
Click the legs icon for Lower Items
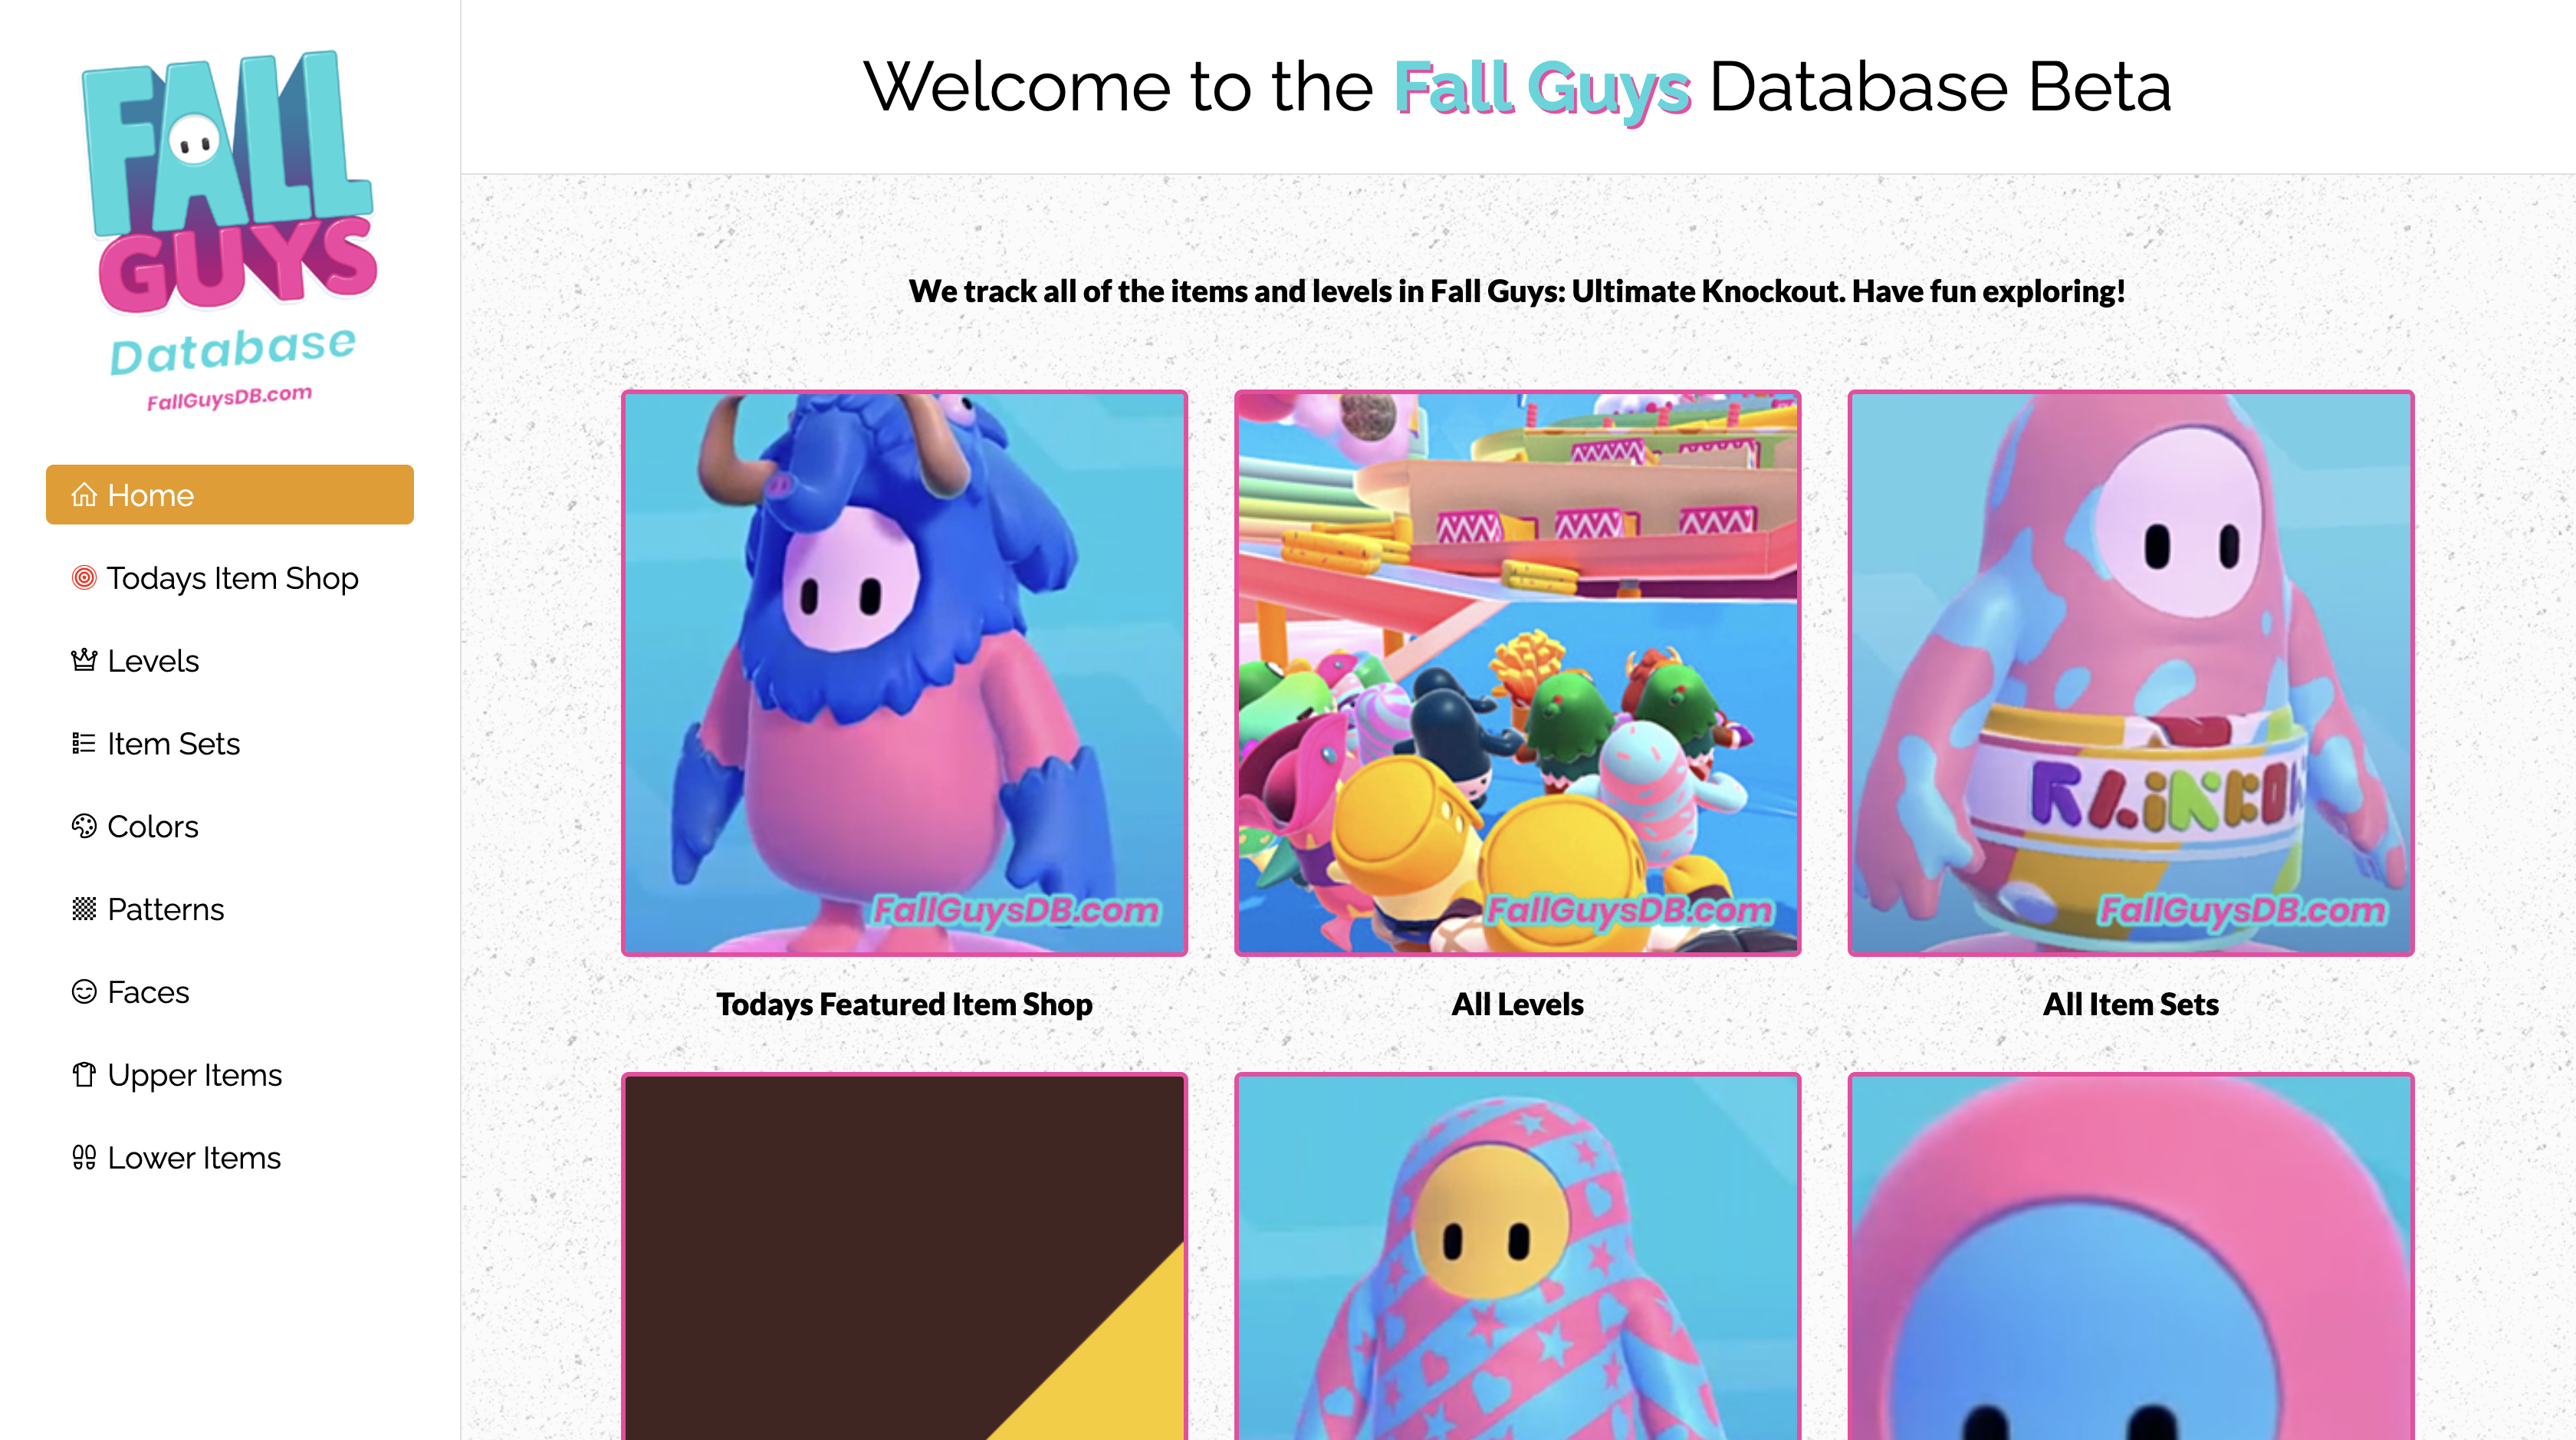[x=84, y=1158]
